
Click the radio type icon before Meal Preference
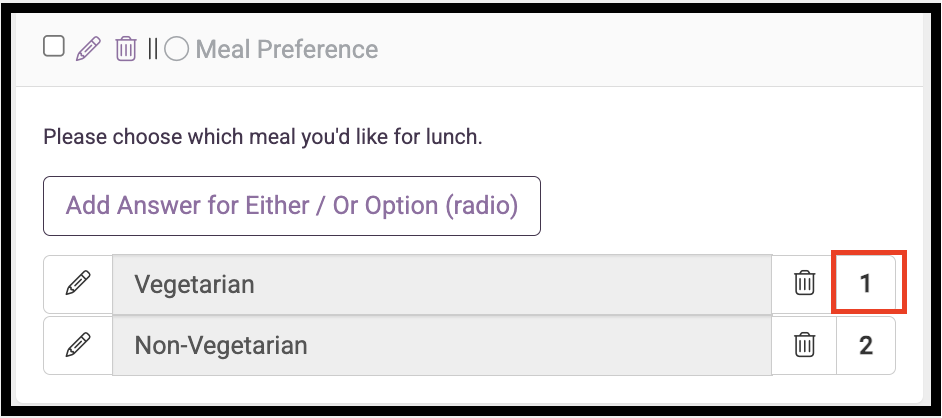click(x=177, y=49)
